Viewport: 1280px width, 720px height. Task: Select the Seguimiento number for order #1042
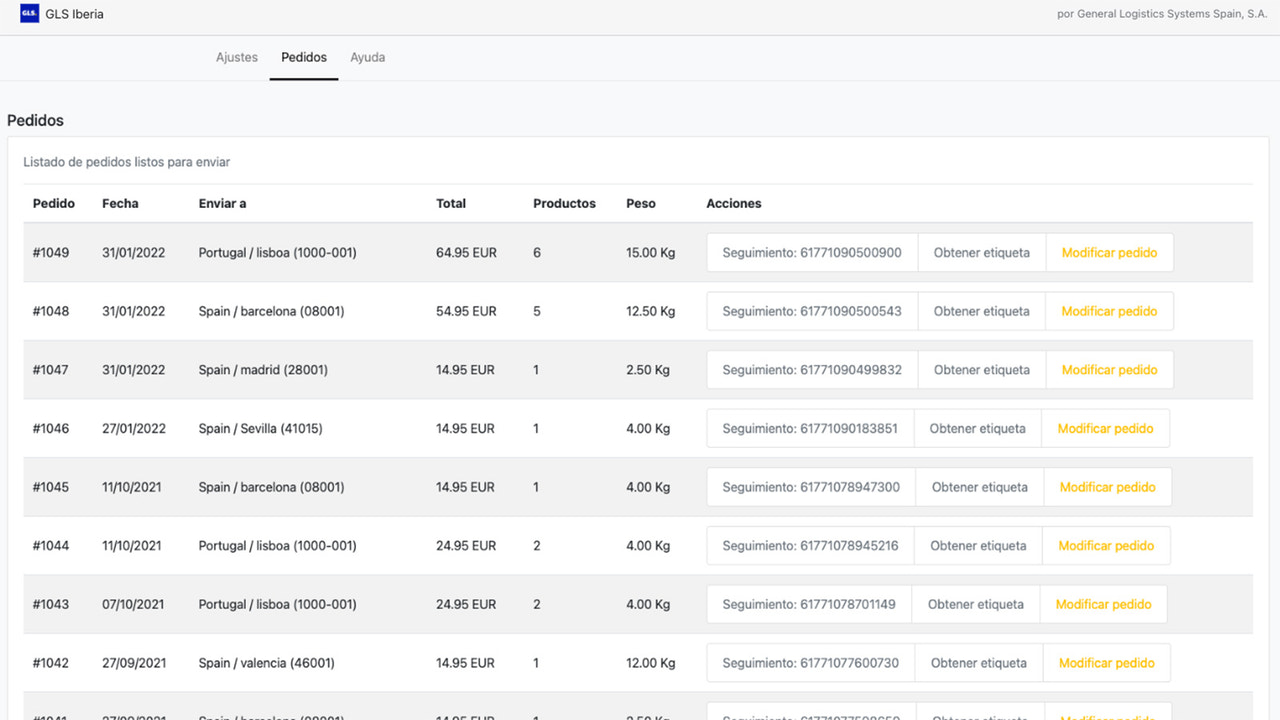808,662
